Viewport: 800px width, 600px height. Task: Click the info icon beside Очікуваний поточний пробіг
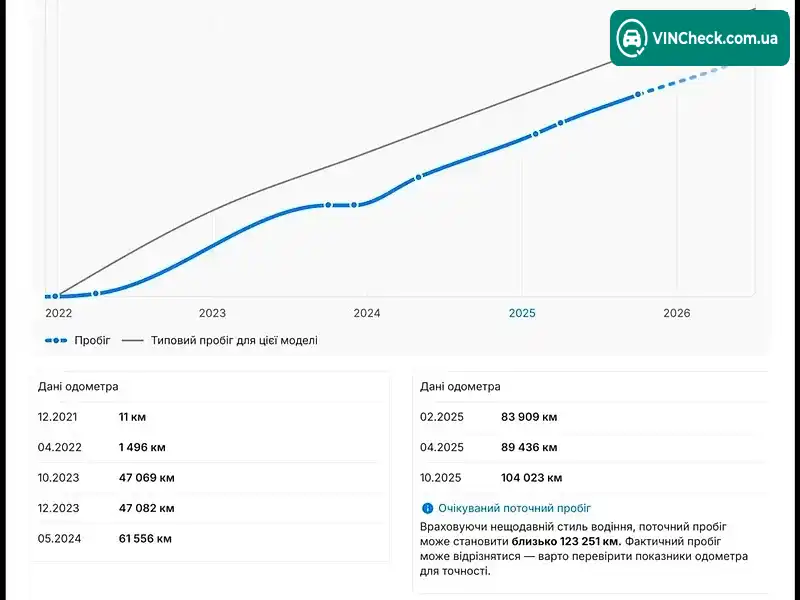(427, 508)
